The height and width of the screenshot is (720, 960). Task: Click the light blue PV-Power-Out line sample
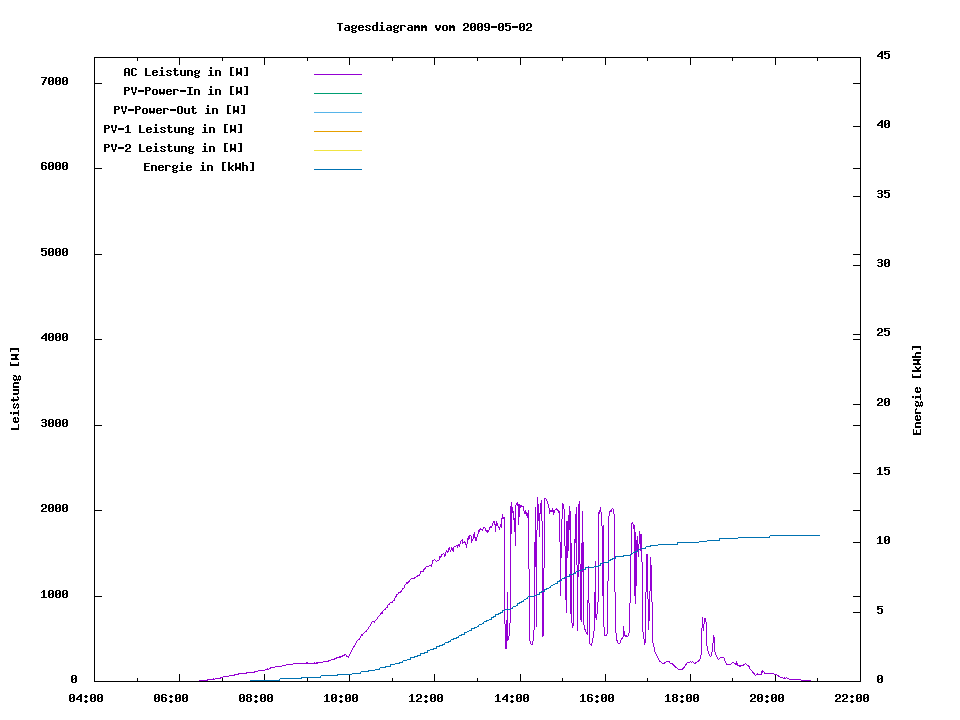click(337, 112)
